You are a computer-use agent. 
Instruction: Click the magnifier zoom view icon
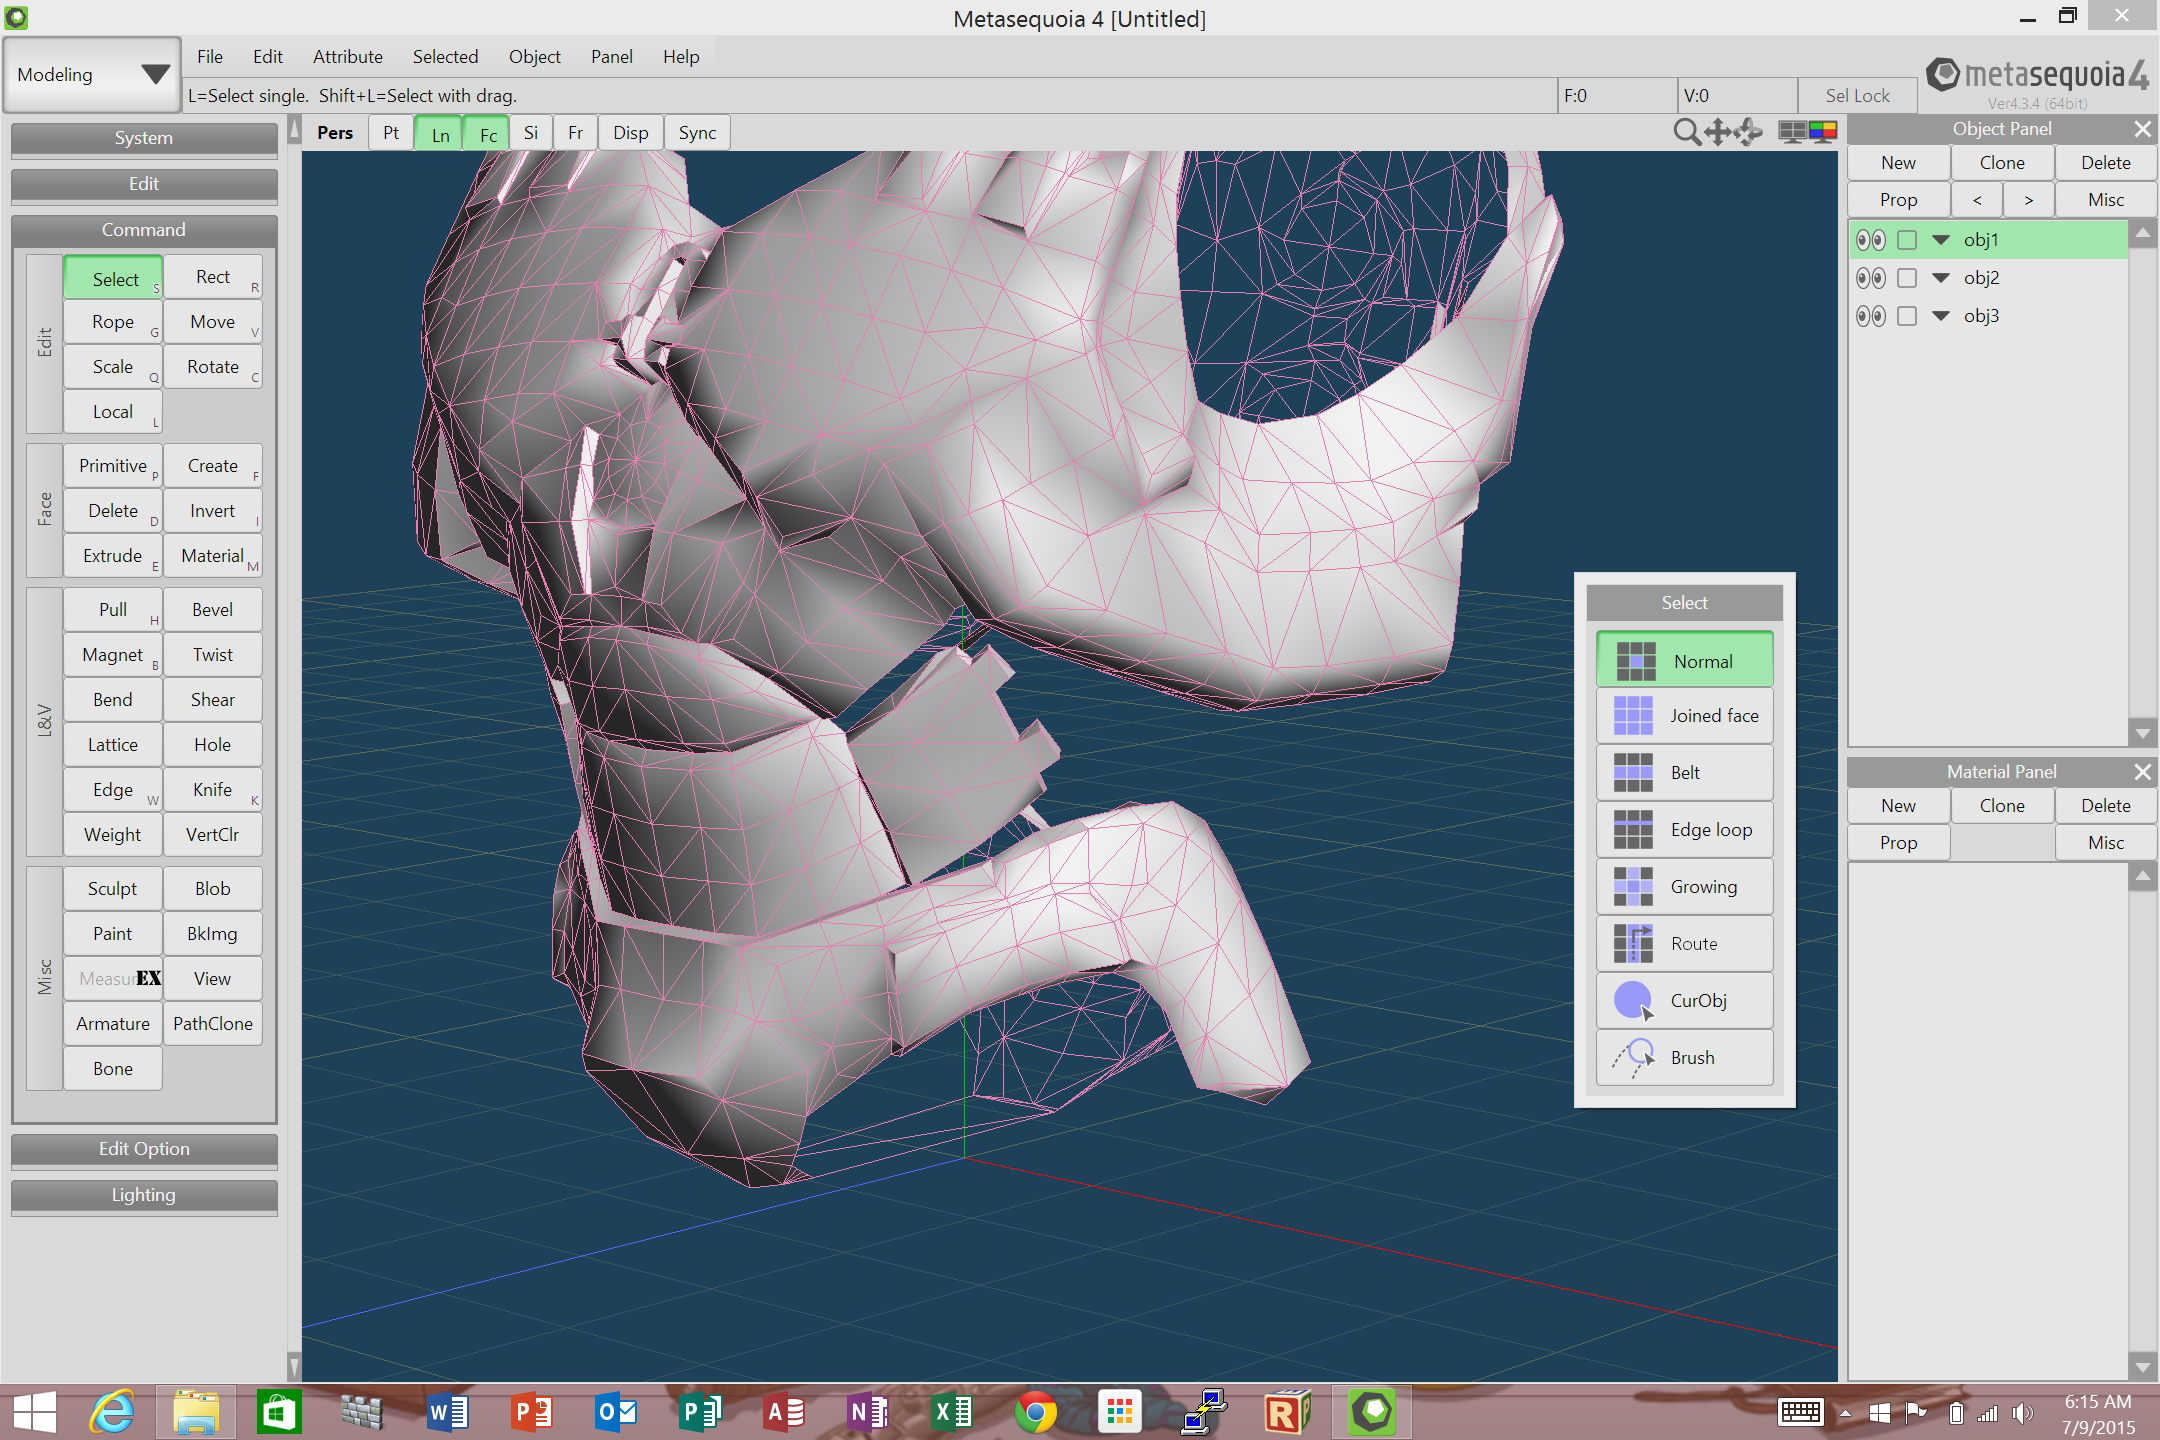tap(1686, 132)
